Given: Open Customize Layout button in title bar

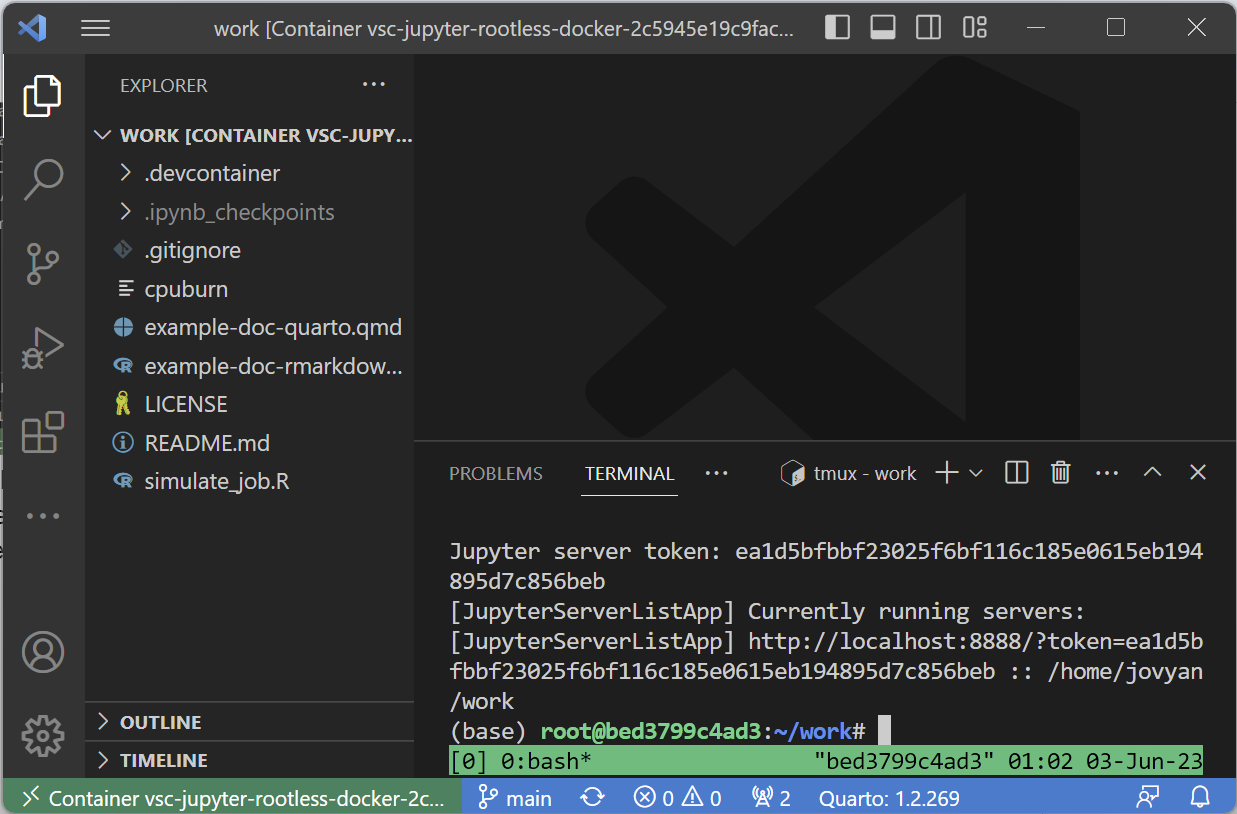Looking at the screenshot, I should (x=975, y=28).
